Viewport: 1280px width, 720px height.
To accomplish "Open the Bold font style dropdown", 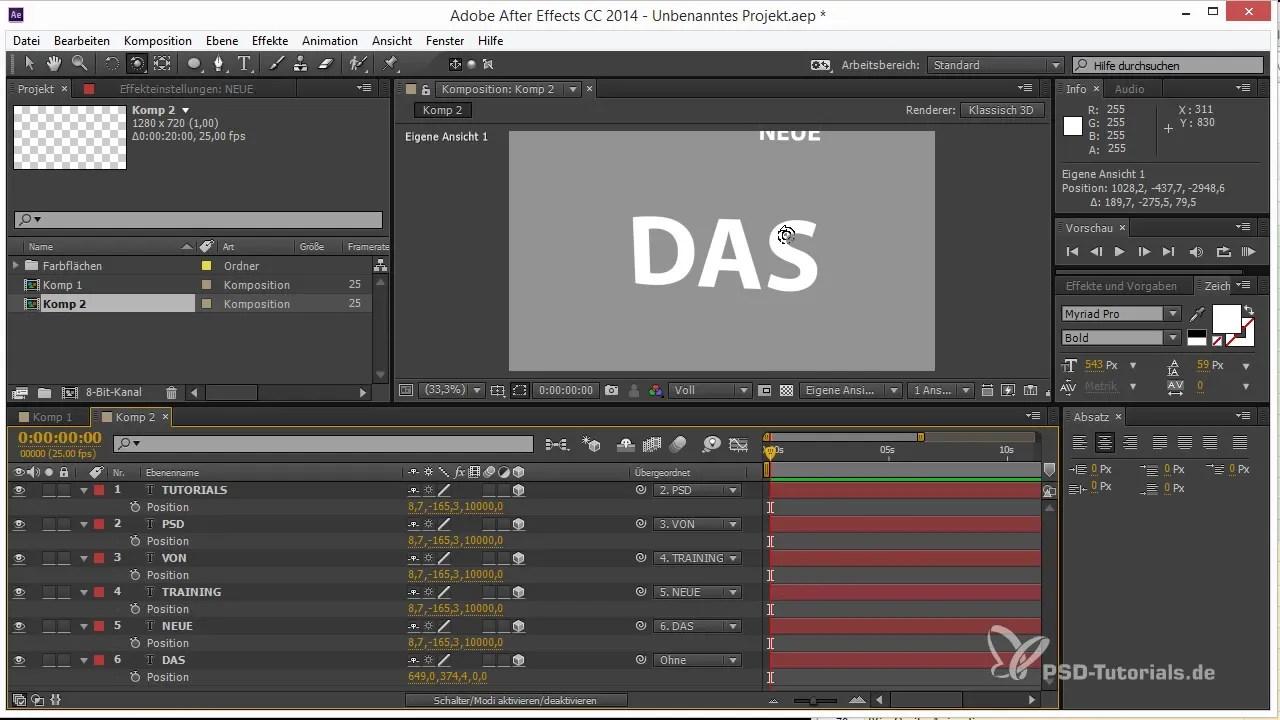I will 1121,338.
